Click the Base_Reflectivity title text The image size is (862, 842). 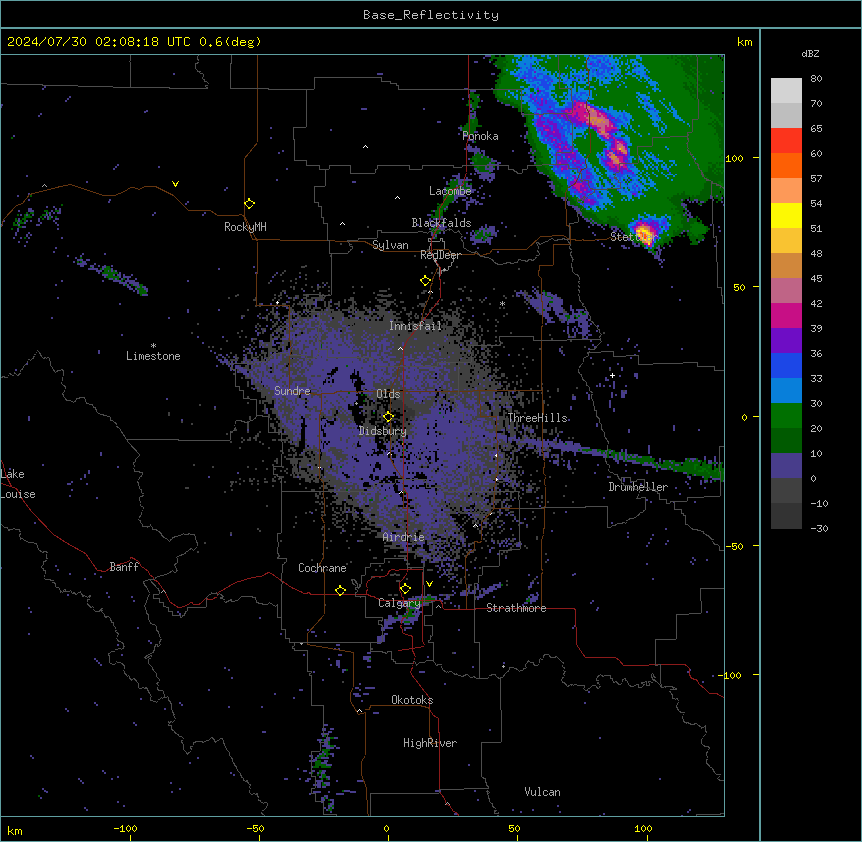431,15
